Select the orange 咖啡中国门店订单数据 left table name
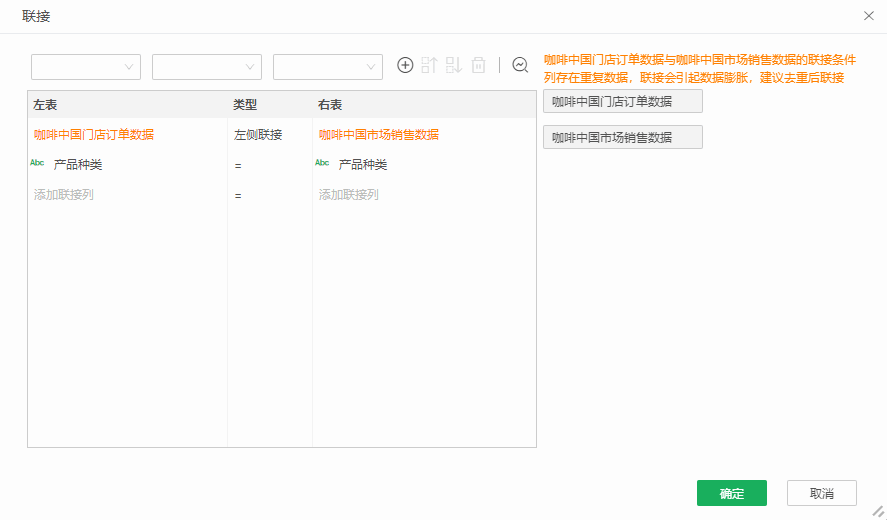The image size is (887, 520). pyautogui.click(x=94, y=135)
